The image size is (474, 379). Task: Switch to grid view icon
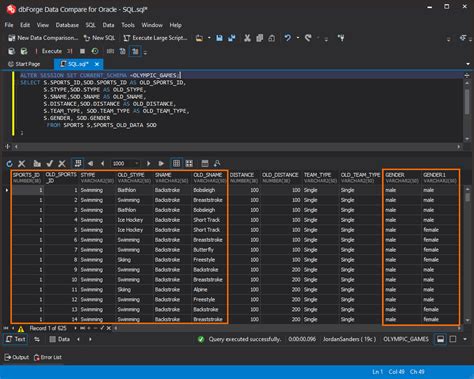(x=176, y=163)
